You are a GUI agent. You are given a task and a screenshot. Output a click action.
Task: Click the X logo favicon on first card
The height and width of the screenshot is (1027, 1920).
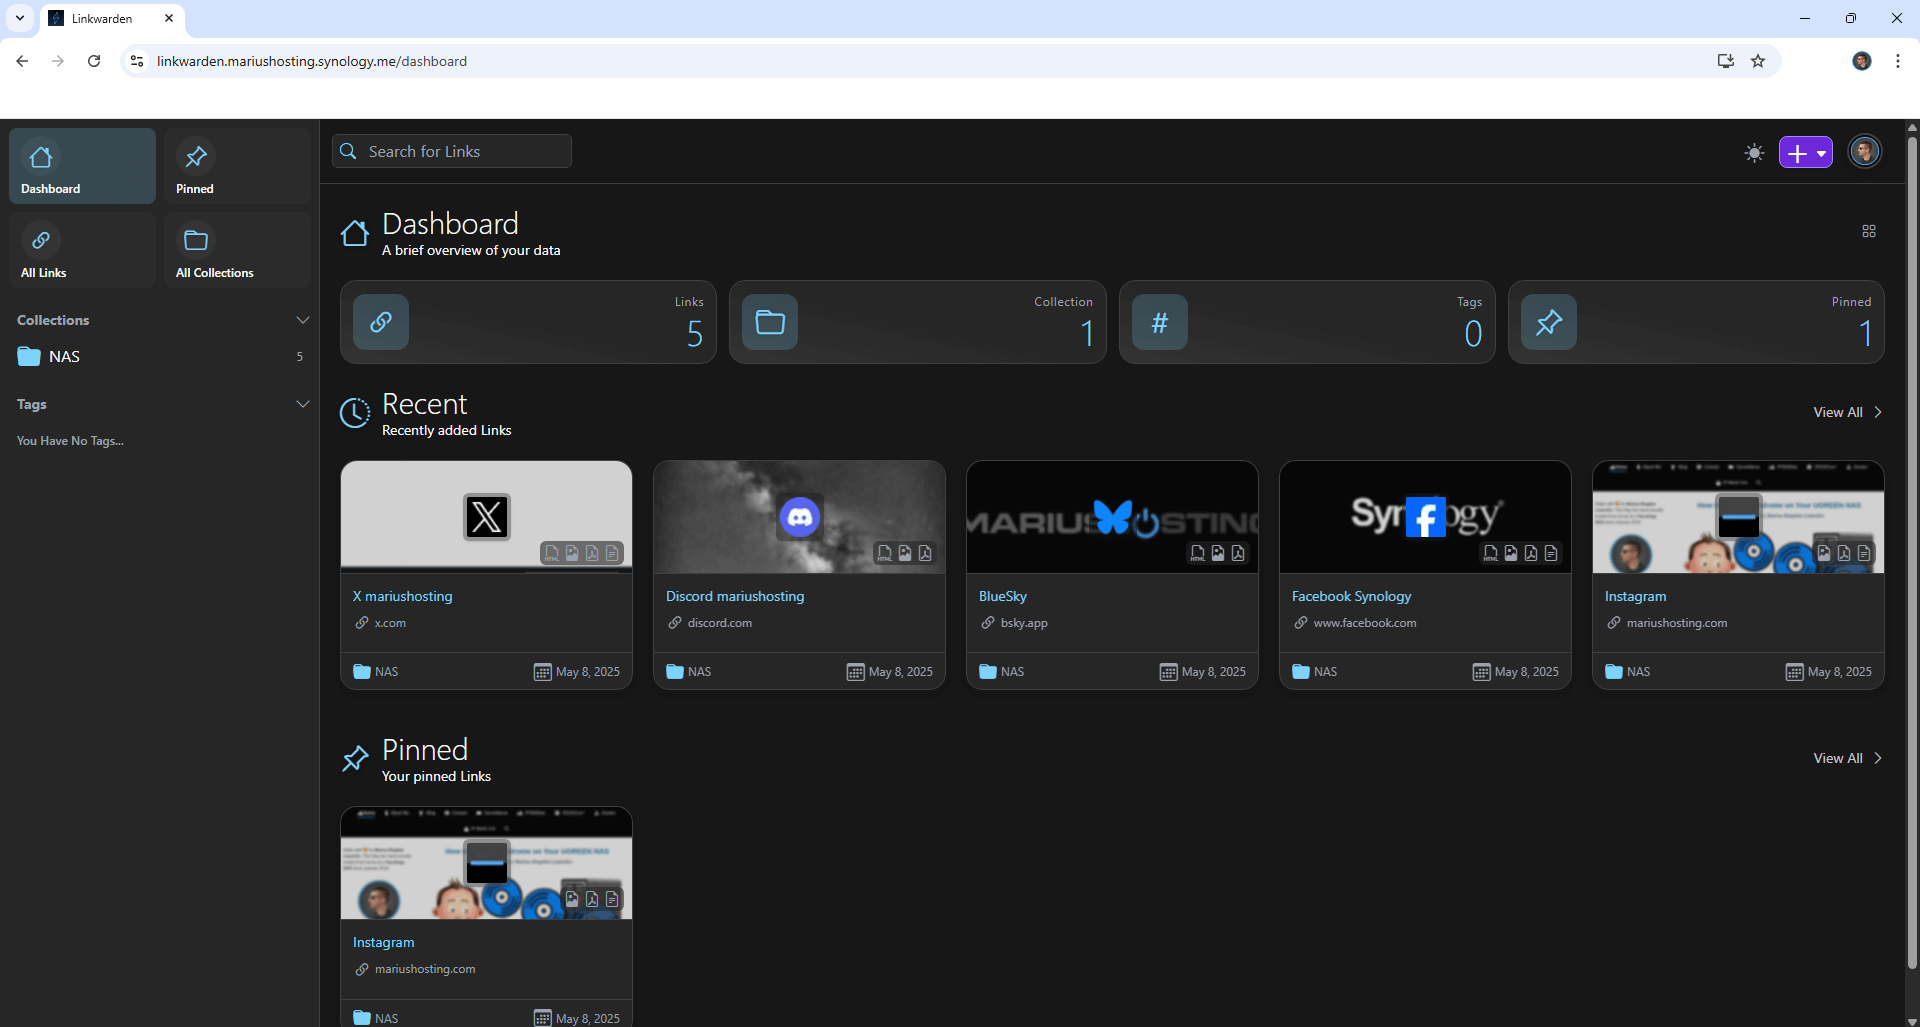[x=487, y=517]
